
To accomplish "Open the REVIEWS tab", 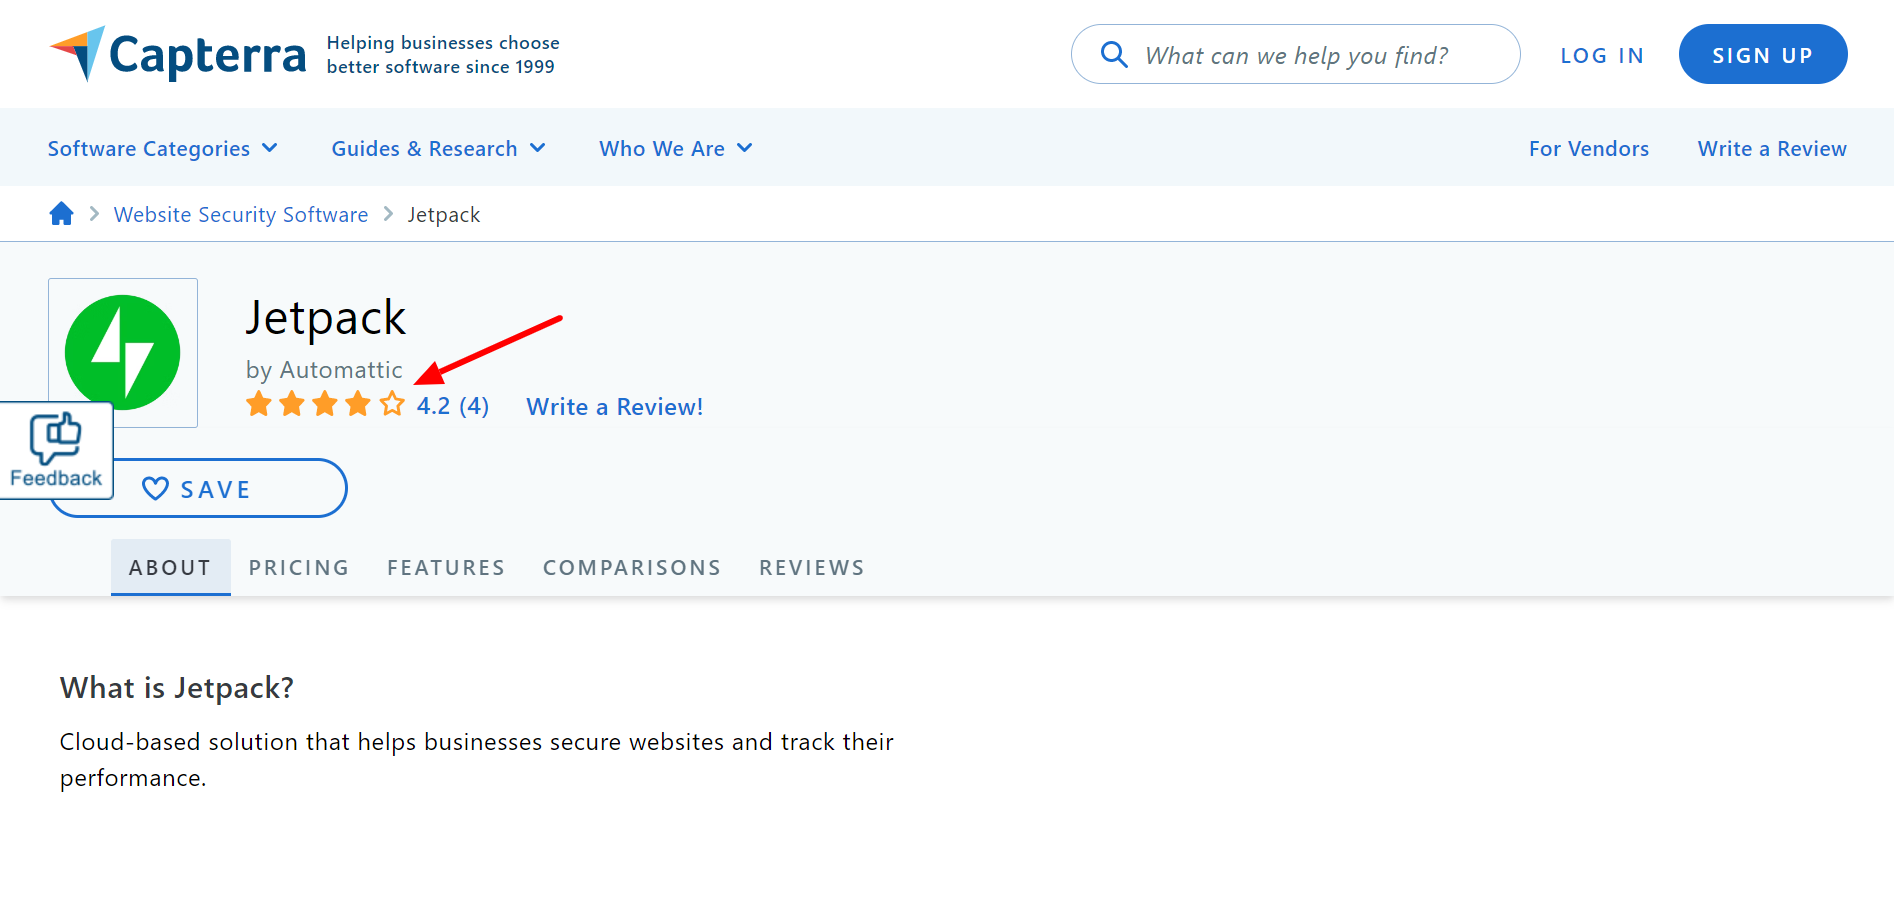I will (x=812, y=568).
